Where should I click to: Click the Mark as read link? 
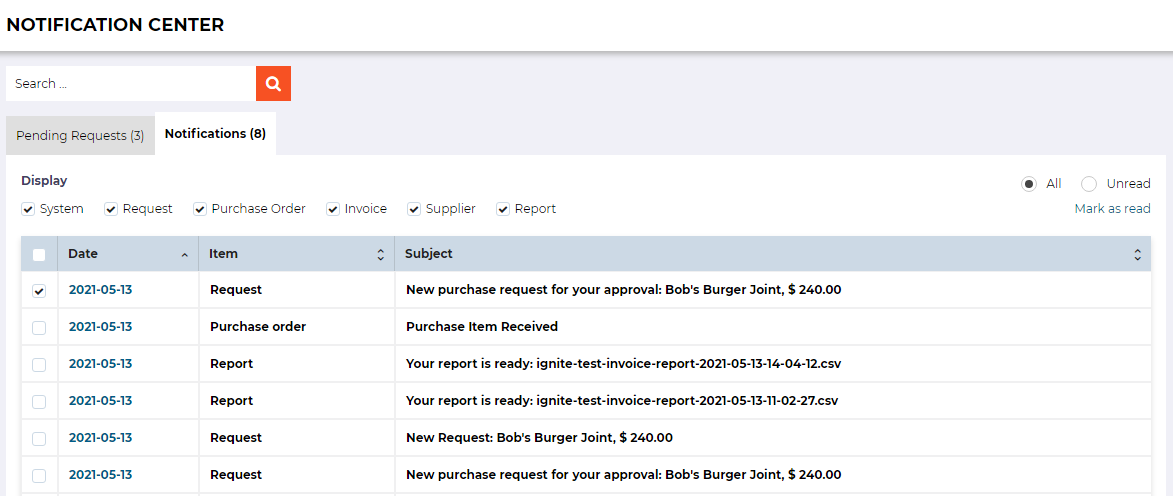(x=1112, y=209)
